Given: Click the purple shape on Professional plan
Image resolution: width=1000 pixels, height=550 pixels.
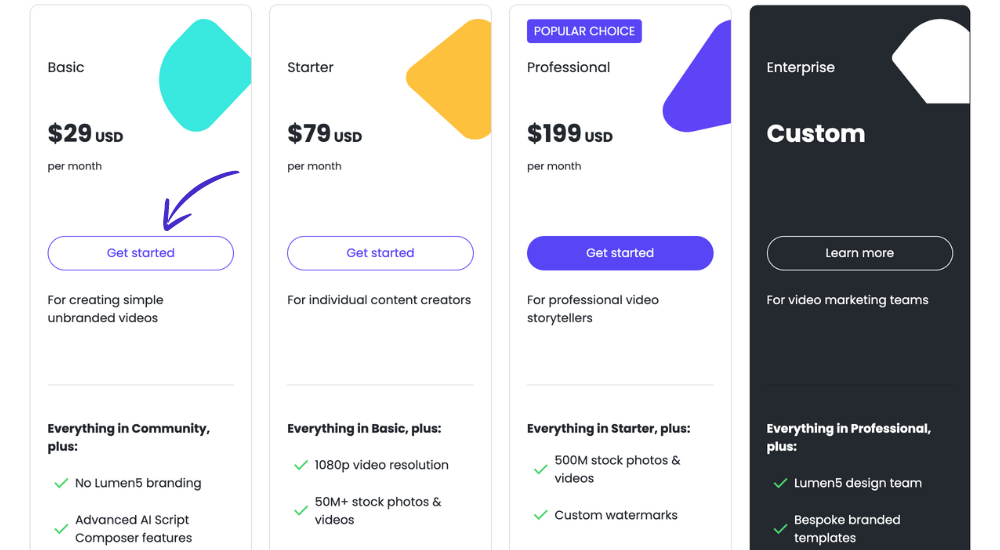Looking at the screenshot, I should pos(697,77).
